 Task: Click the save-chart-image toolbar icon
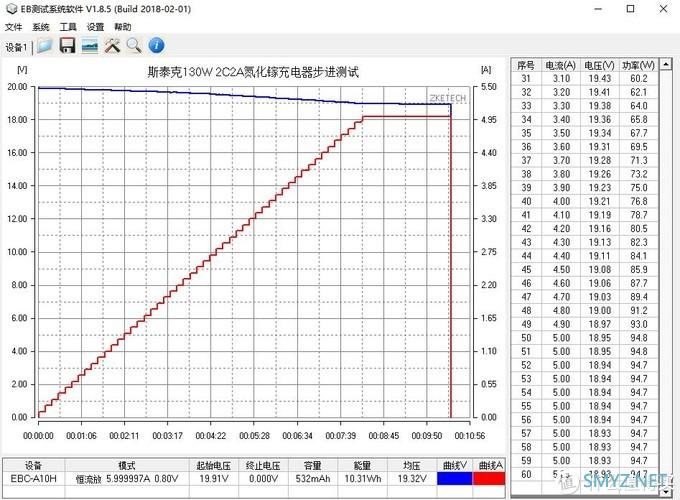coord(90,46)
